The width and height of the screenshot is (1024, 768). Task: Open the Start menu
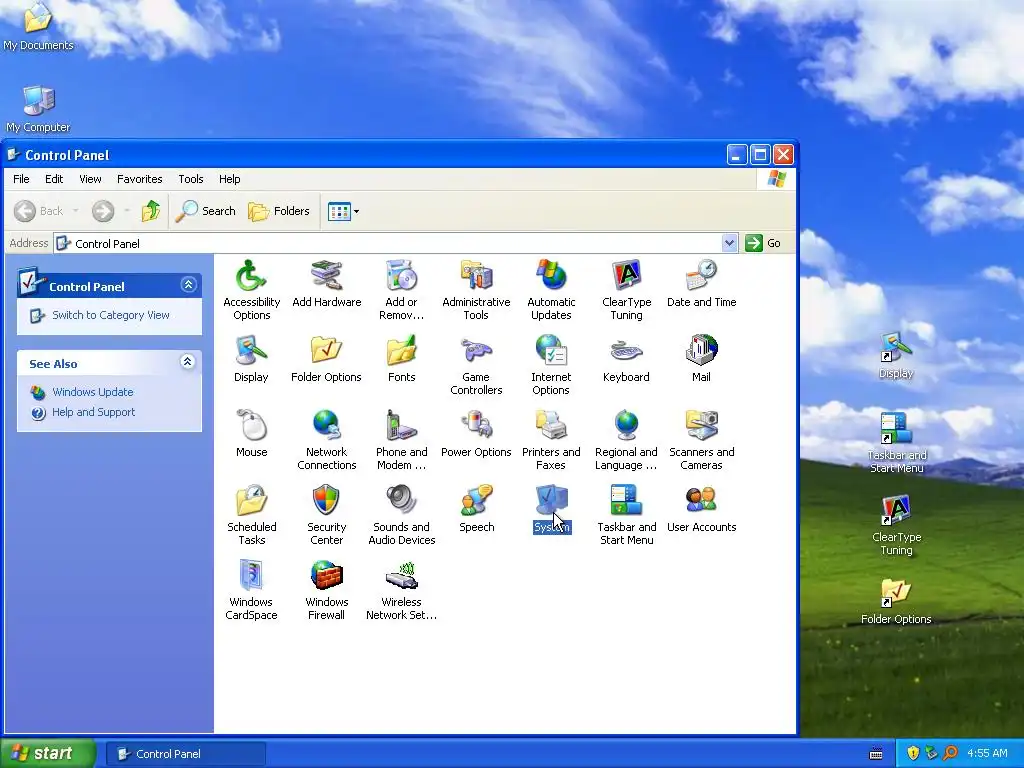pos(48,753)
